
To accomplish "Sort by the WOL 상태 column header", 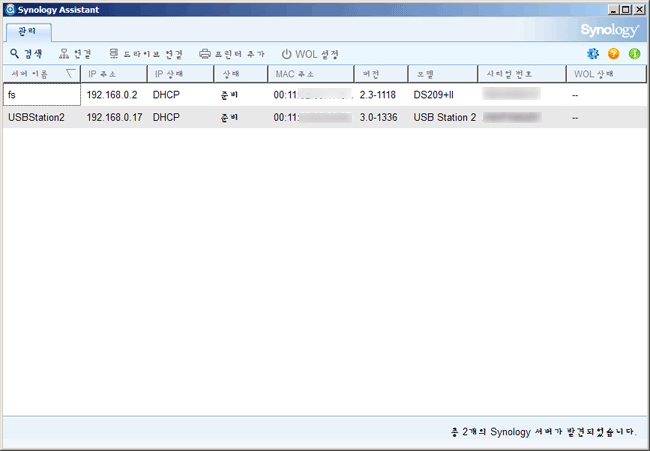I will point(606,74).
